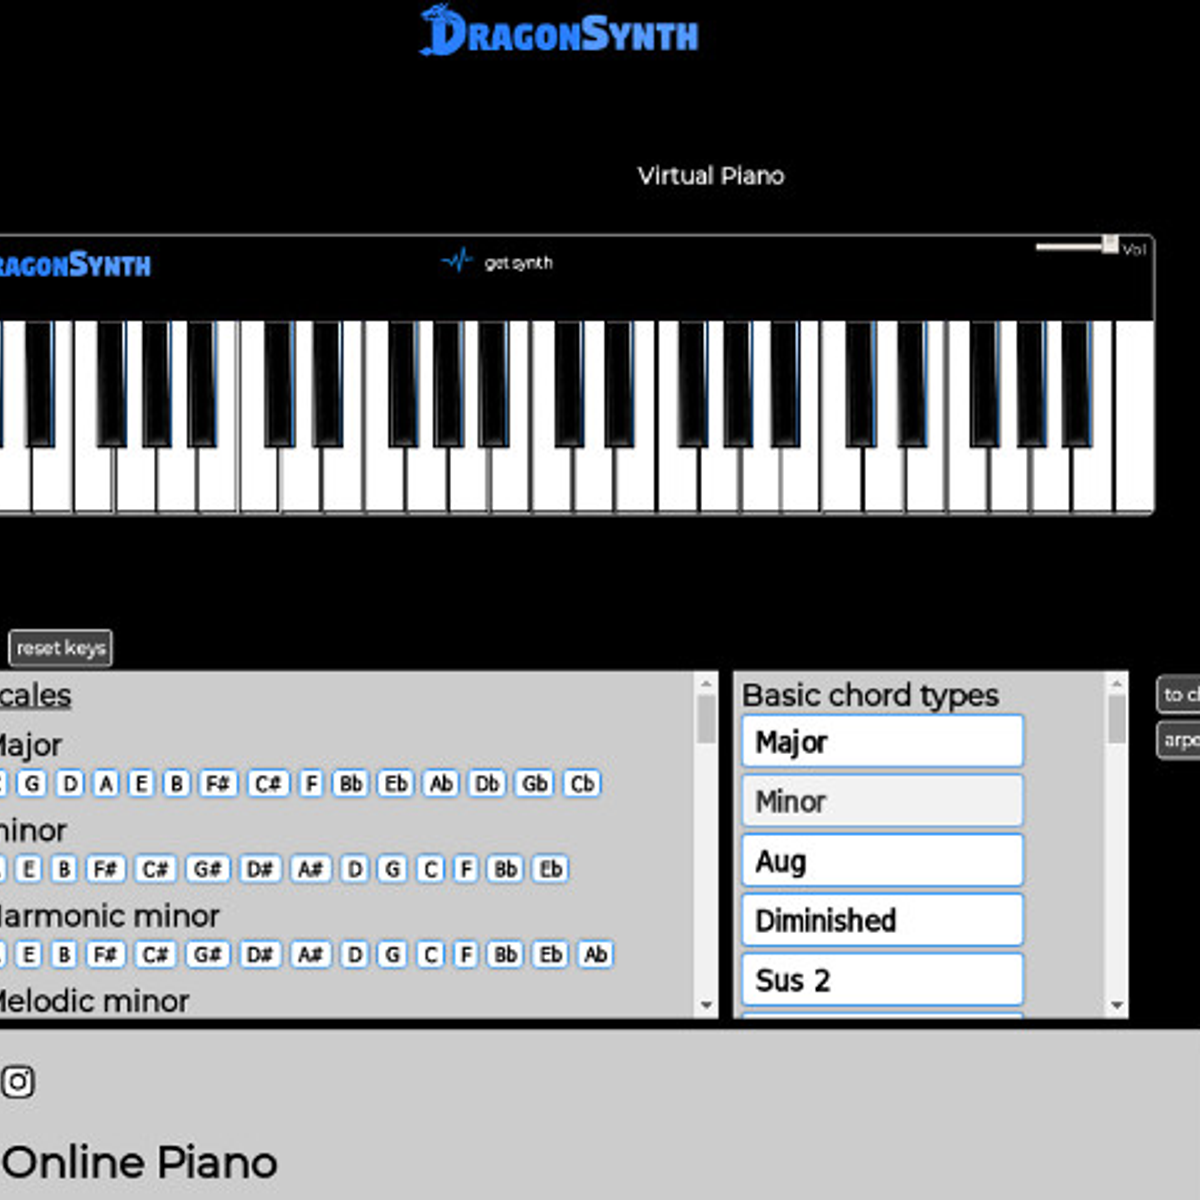Toggle the highlighted Minor chord type
The width and height of the screenshot is (1200, 1200).
click(881, 801)
